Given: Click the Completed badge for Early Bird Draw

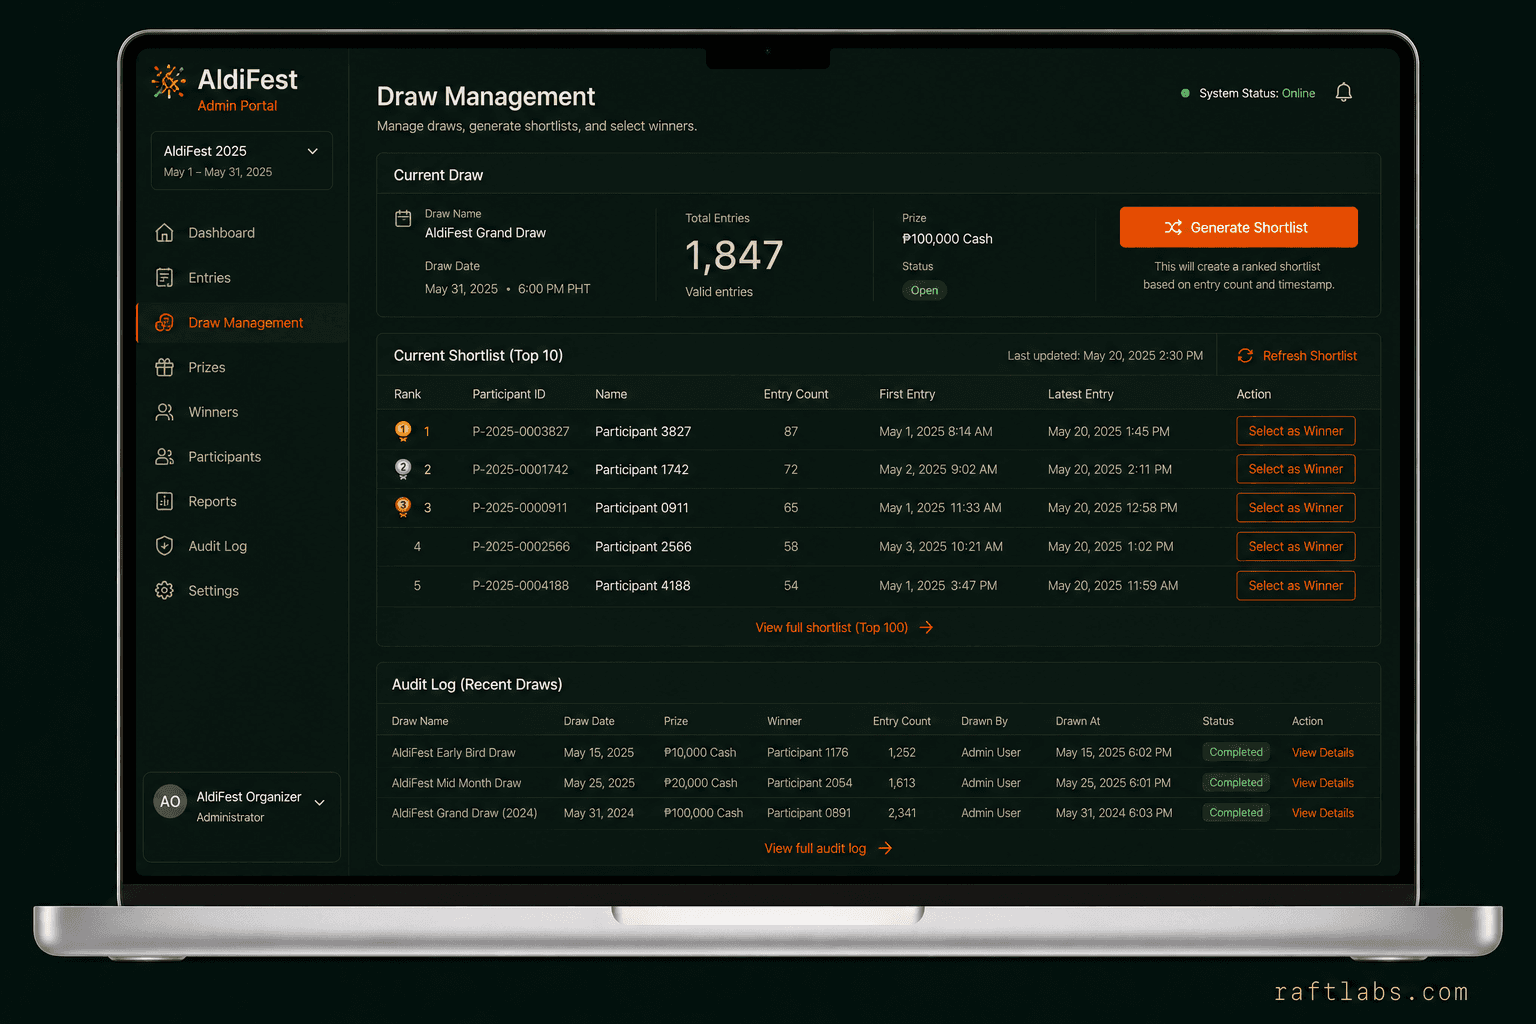Looking at the screenshot, I should tap(1236, 752).
